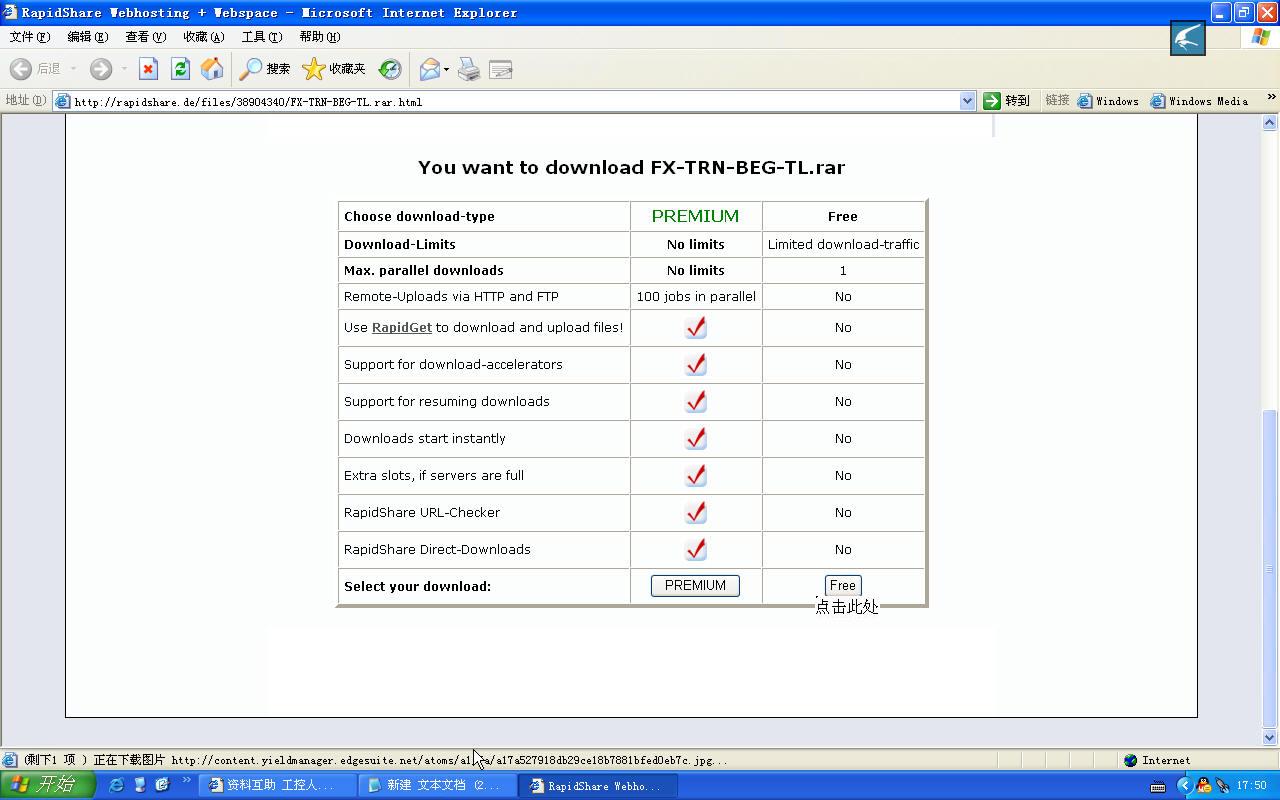Open the History icon in toolbar
The width and height of the screenshot is (1280, 800).
[x=390, y=69]
